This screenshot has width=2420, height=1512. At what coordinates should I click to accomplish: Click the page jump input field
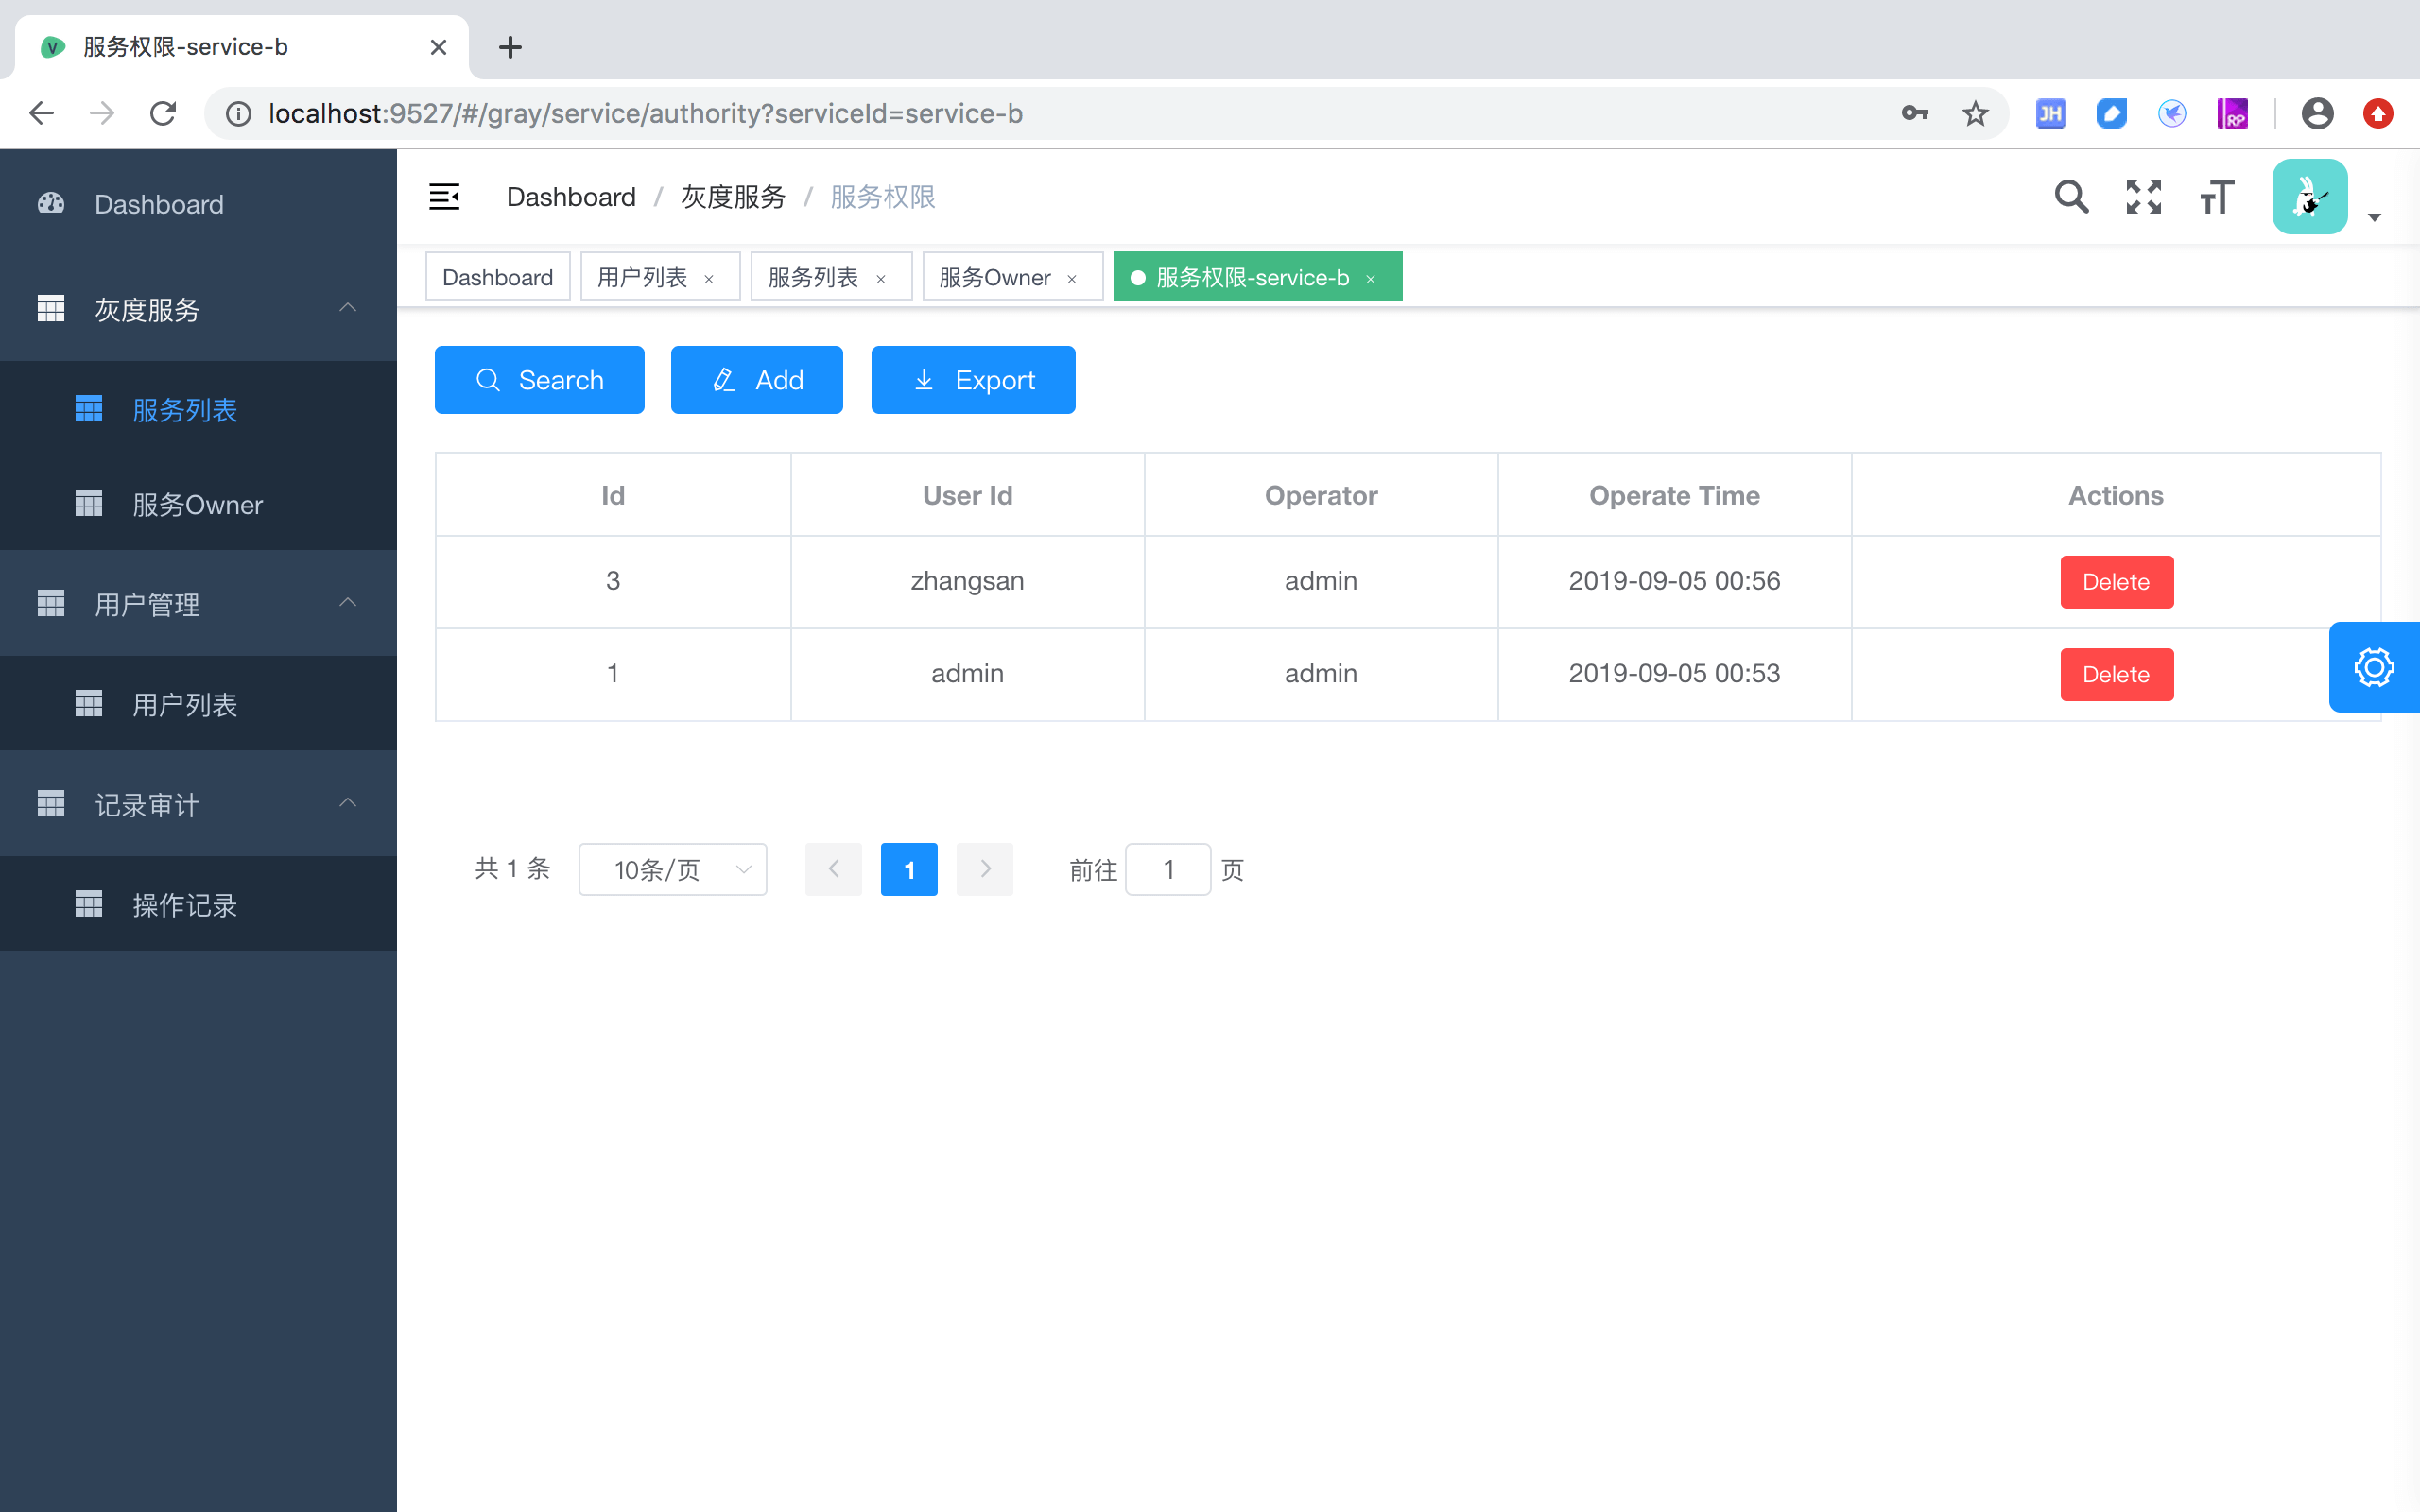[x=1167, y=869]
